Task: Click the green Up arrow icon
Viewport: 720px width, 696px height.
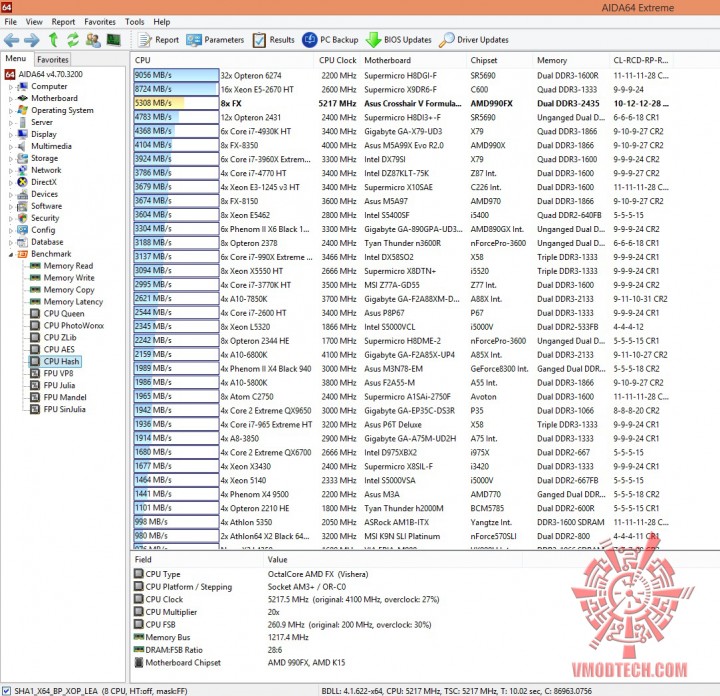Action: coord(53,40)
